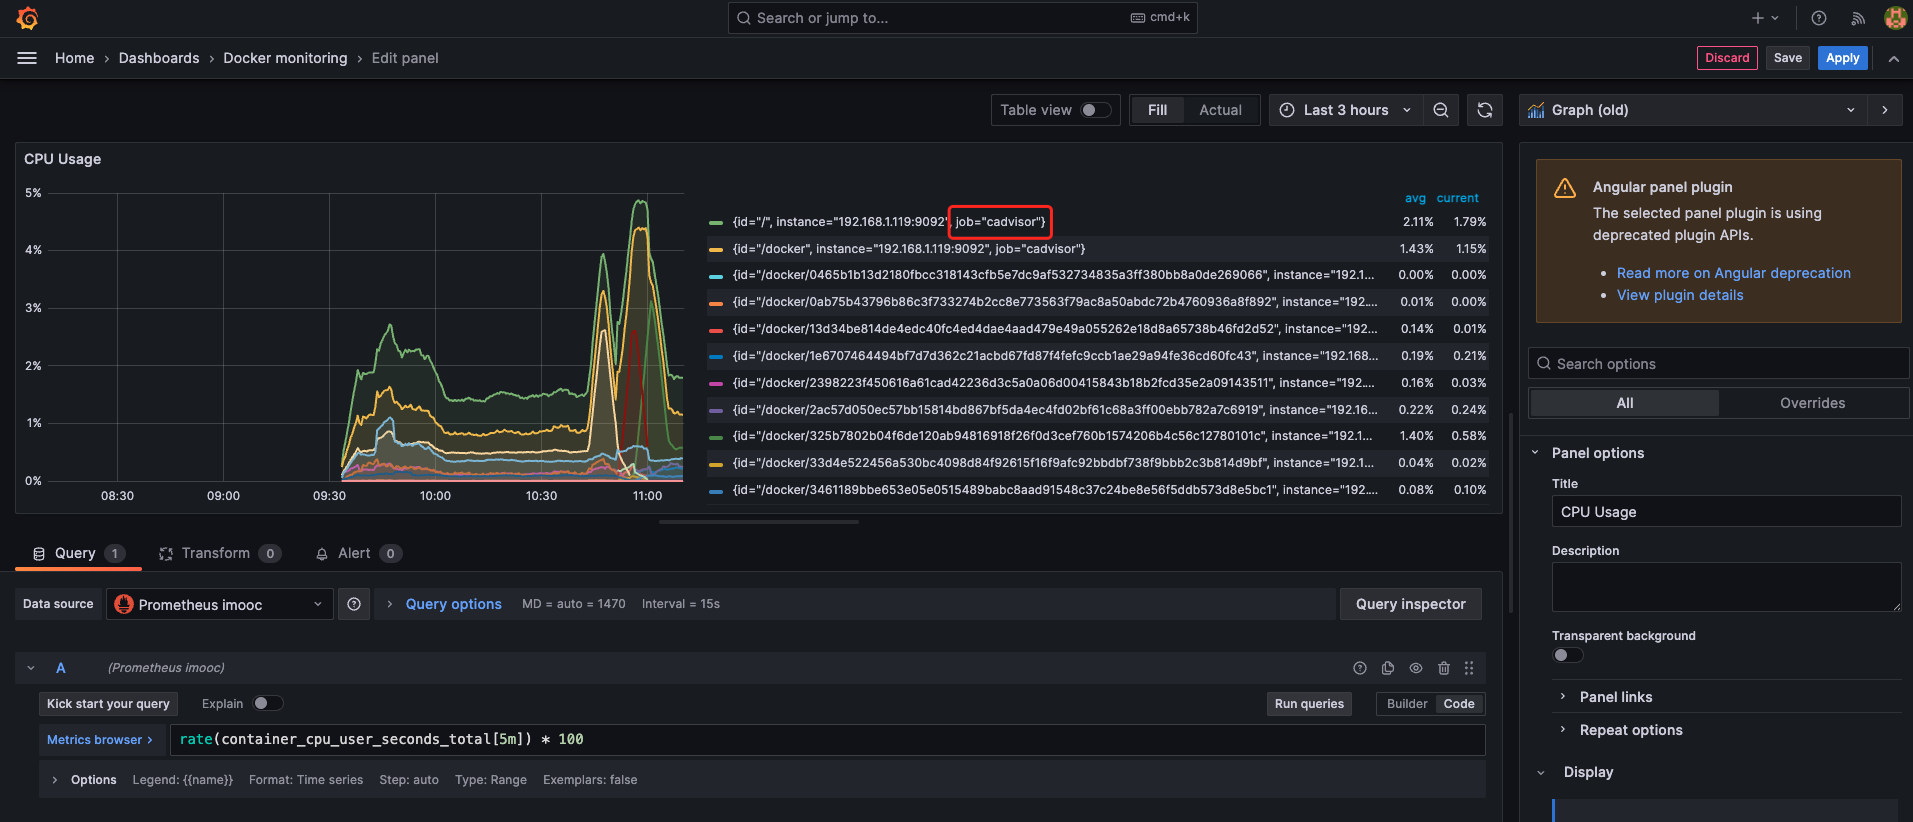1913x822 pixels.
Task: Delete query A using the trash icon
Action: coord(1444,668)
